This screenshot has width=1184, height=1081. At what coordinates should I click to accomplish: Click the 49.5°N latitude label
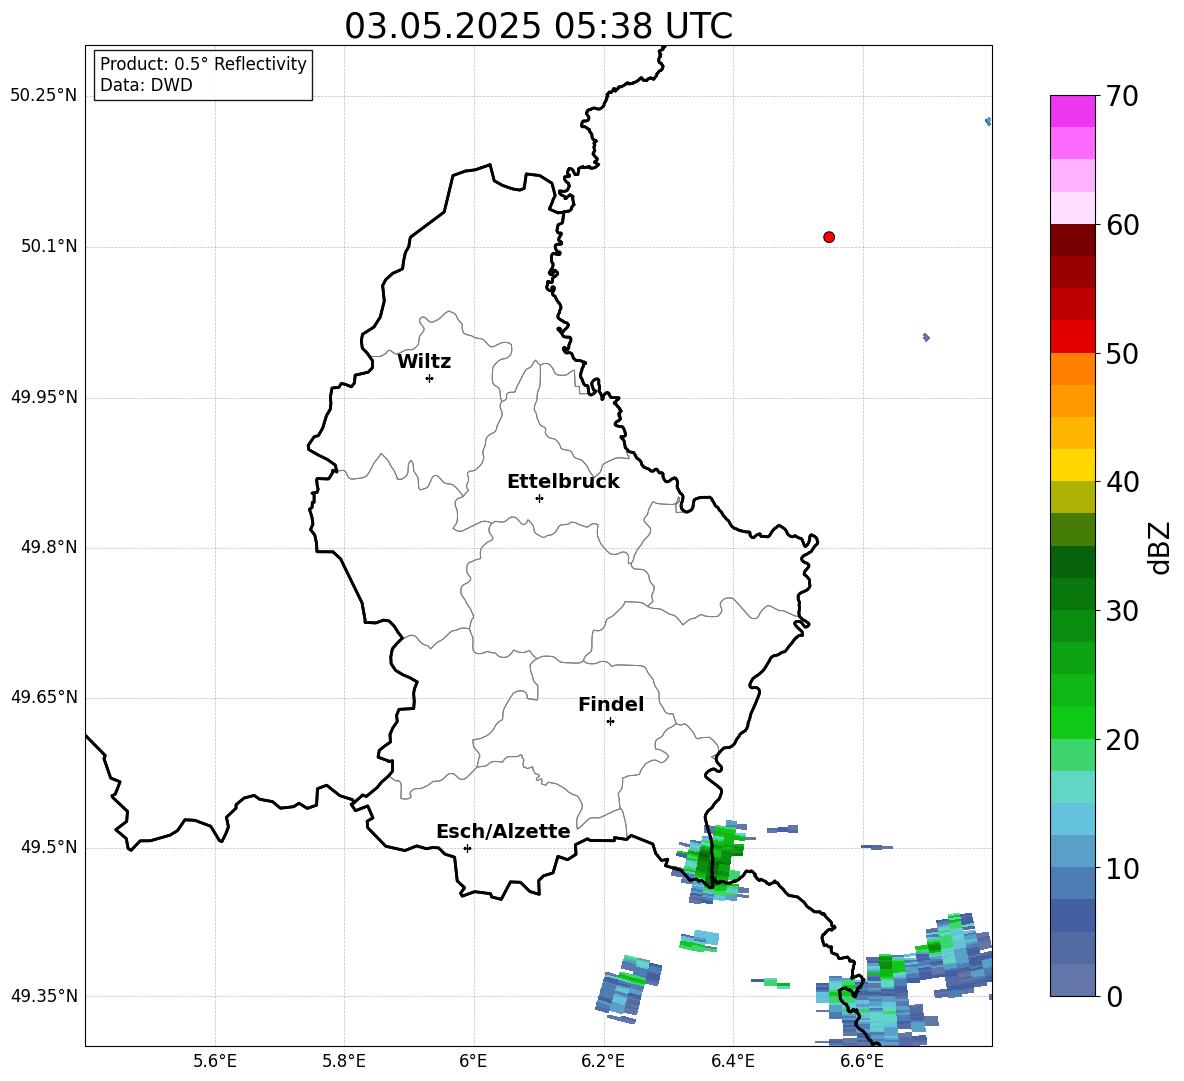point(49,847)
